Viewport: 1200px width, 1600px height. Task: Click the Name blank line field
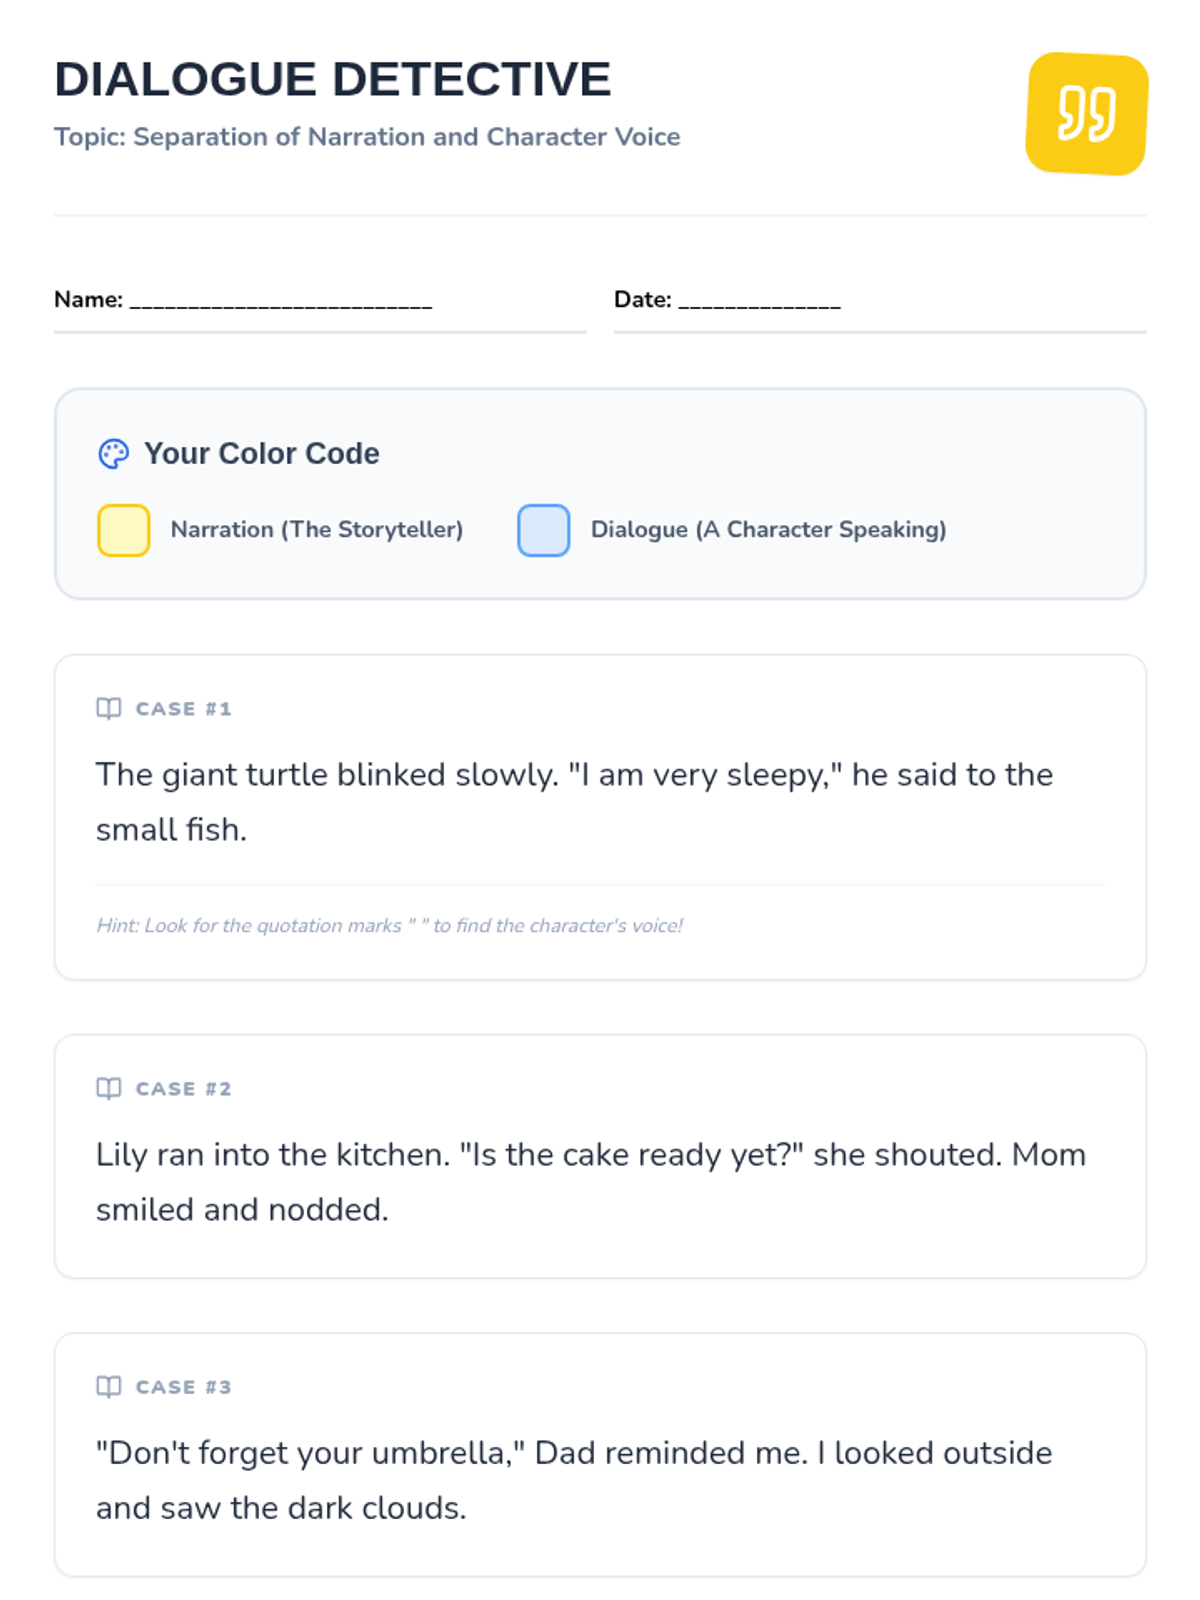(281, 301)
